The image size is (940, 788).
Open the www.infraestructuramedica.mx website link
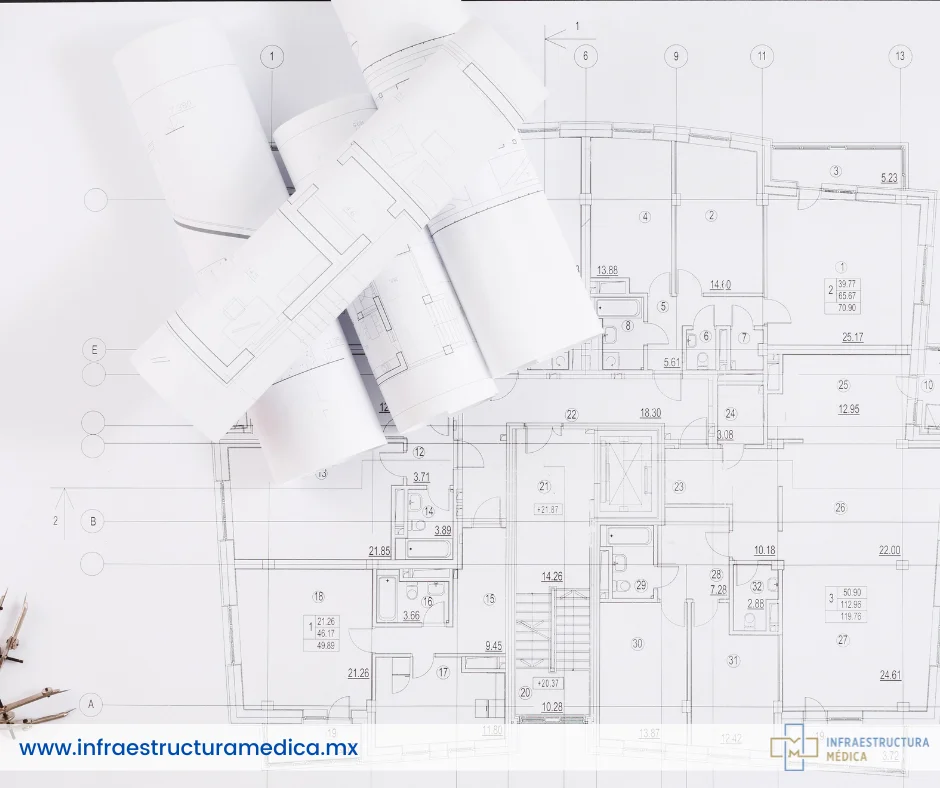[188, 747]
